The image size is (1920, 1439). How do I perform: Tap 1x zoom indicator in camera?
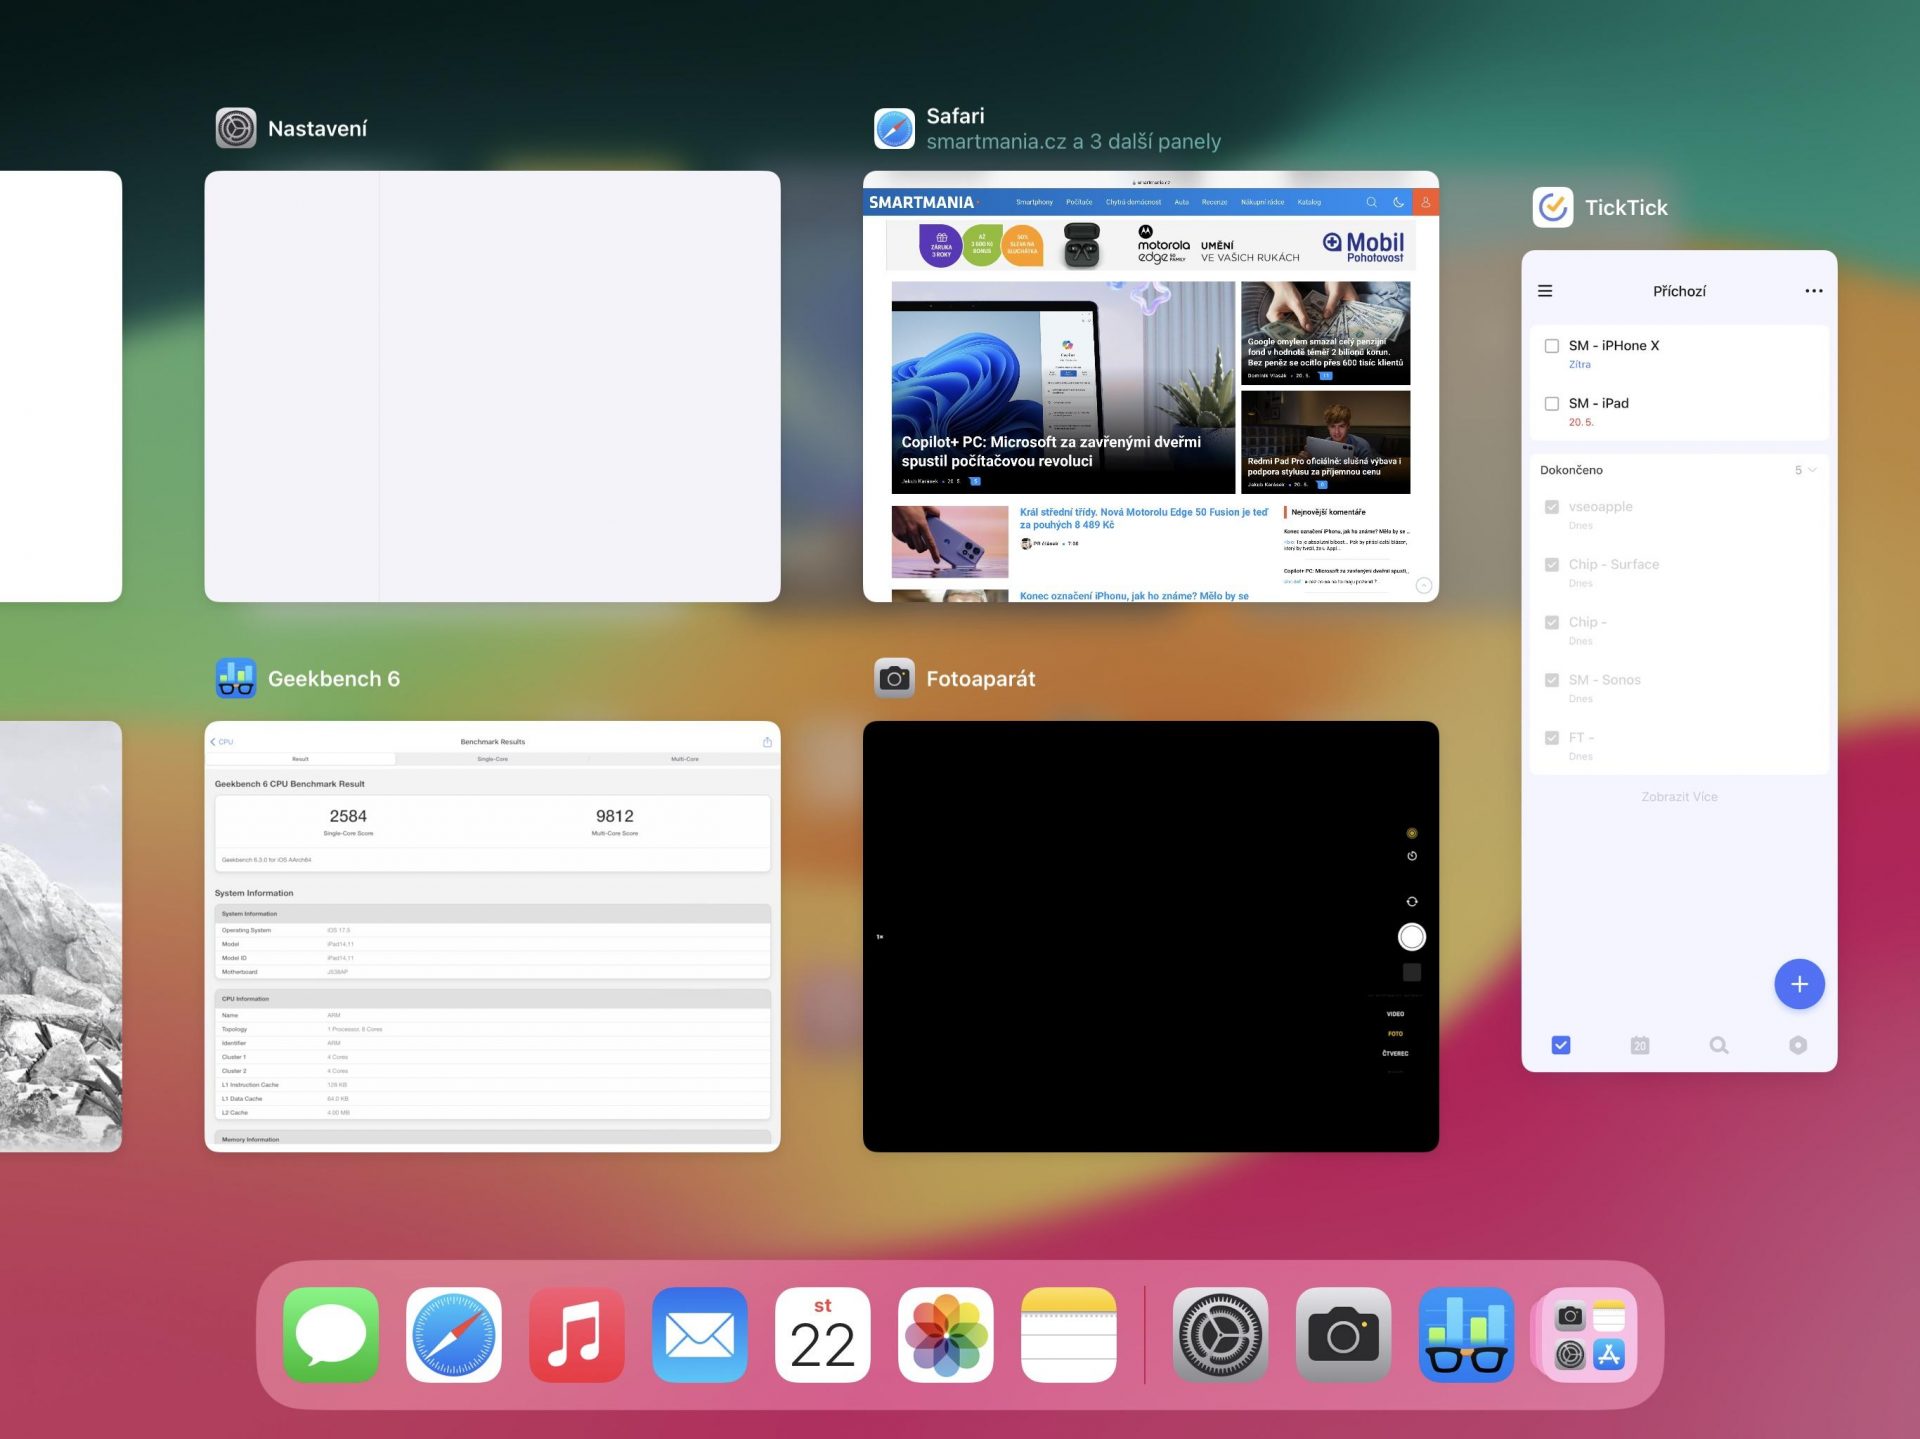(x=880, y=937)
